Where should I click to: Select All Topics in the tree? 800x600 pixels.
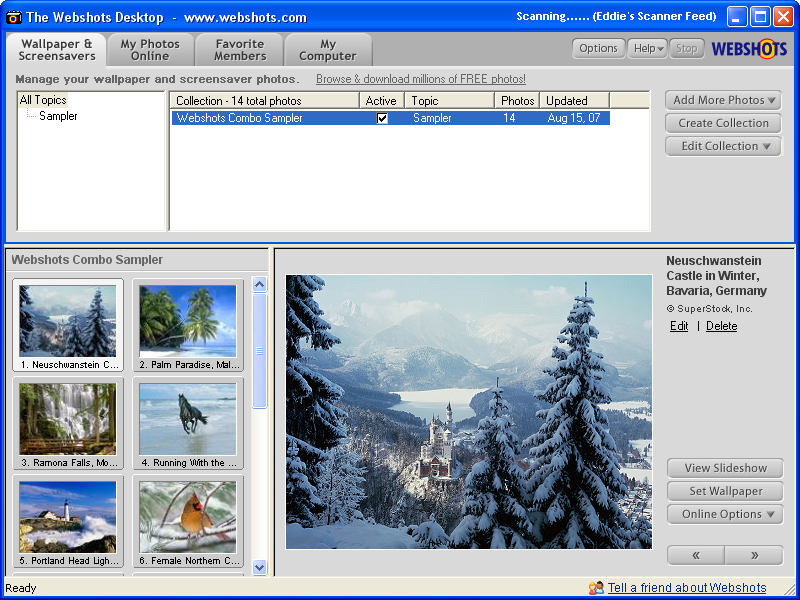coord(43,100)
